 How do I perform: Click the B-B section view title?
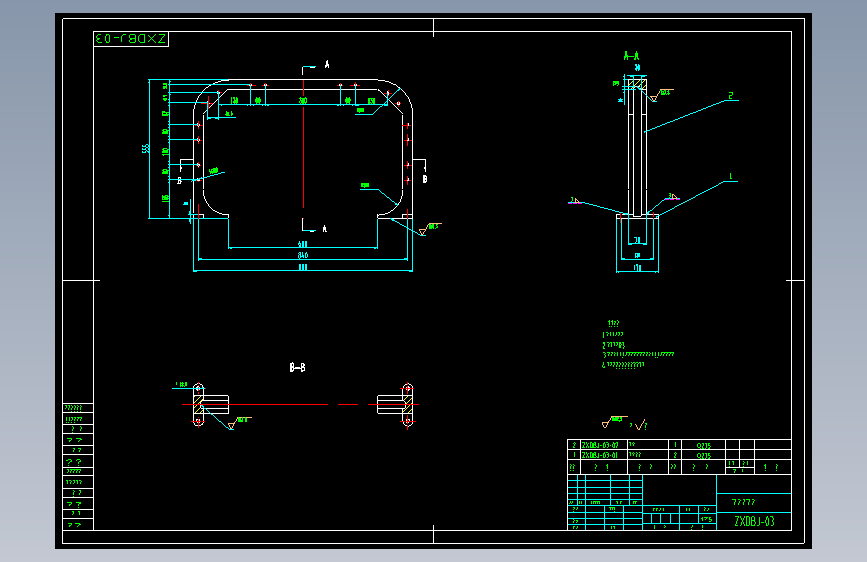click(x=297, y=367)
